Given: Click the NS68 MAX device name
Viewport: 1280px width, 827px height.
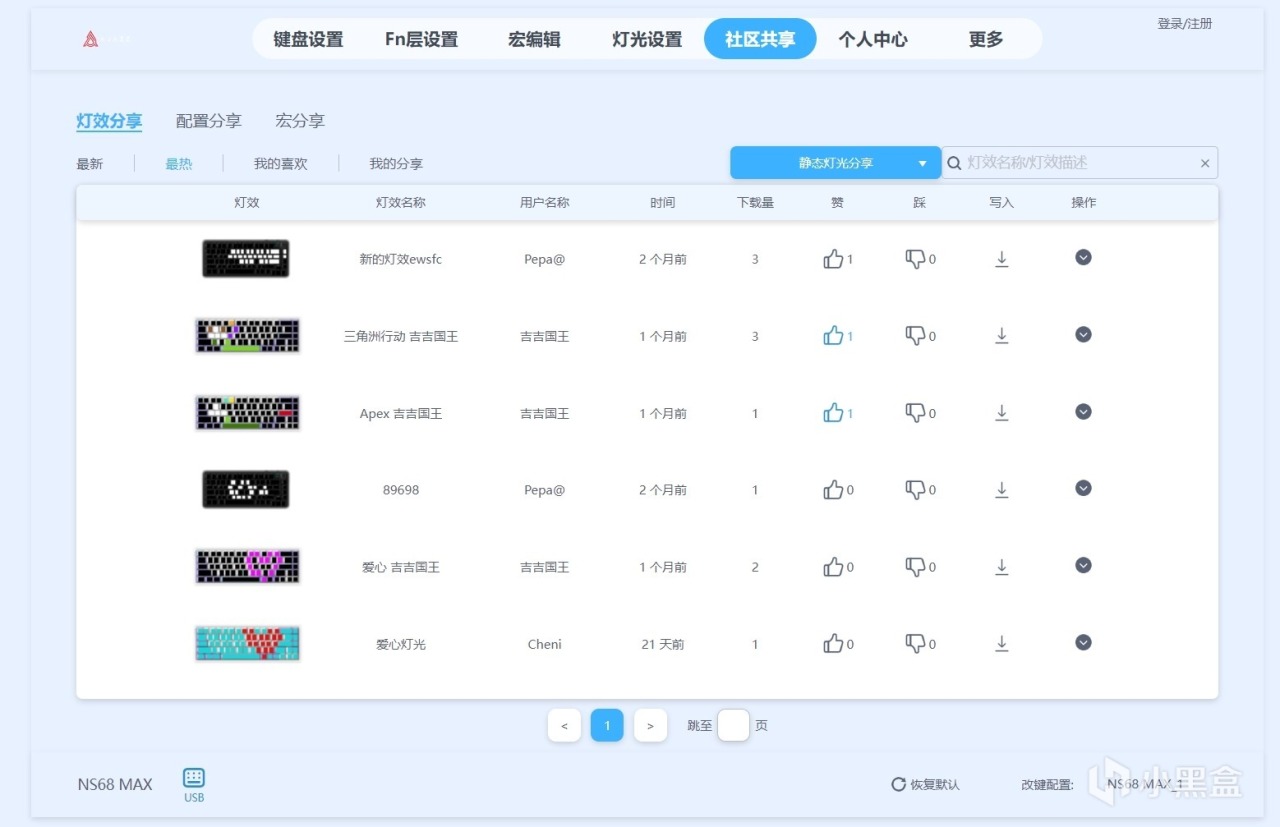Looking at the screenshot, I should pyautogui.click(x=115, y=785).
